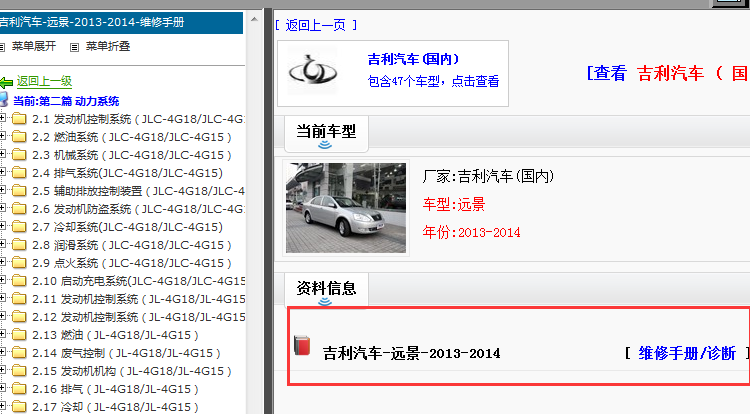Image resolution: width=750 pixels, height=414 pixels.
Task: Click folder icon of 2.4 排气系统
Action: pos(19,173)
